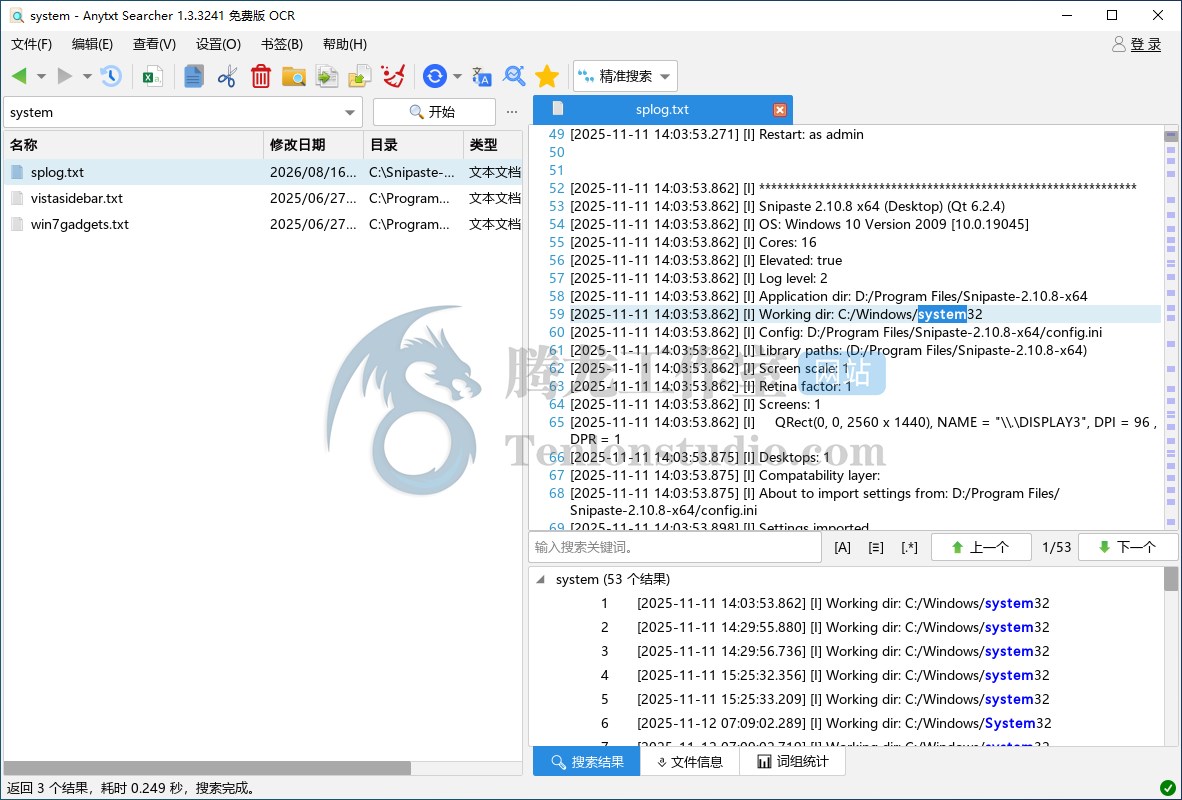Viewport: 1182px width, 800px height.
Task: Click the ... more options button
Action: tap(513, 112)
